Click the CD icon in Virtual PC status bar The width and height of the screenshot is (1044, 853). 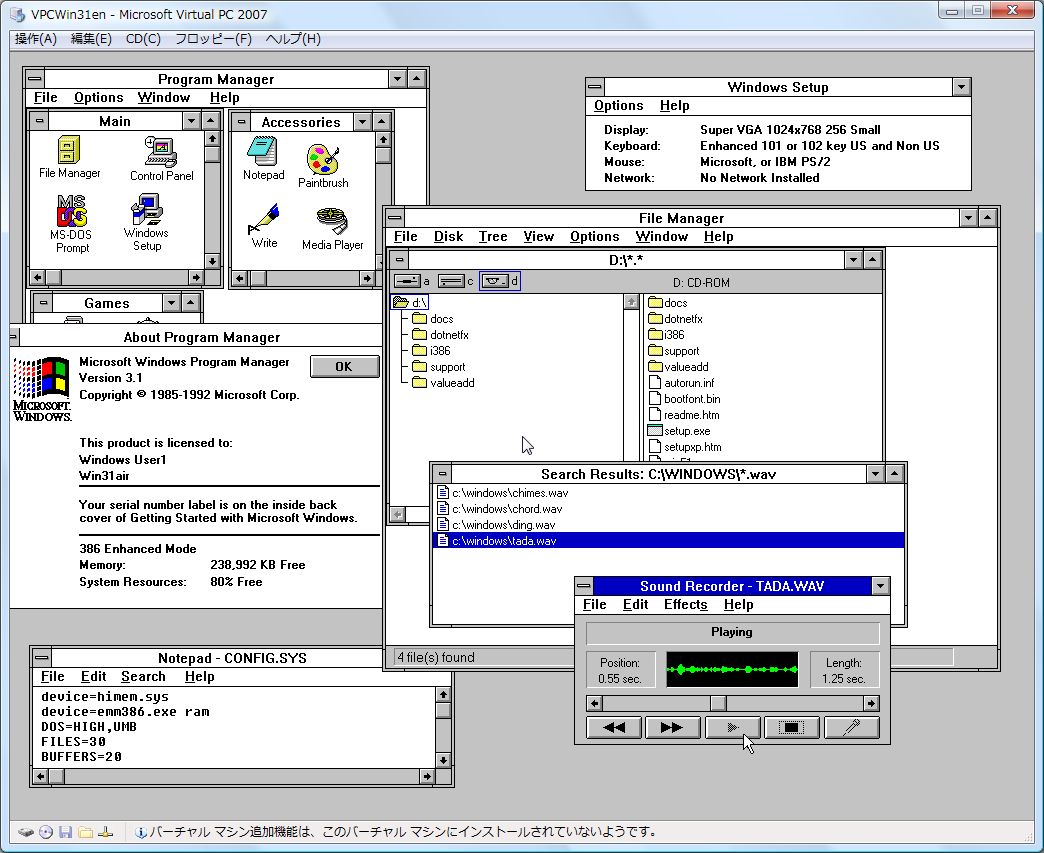point(45,832)
